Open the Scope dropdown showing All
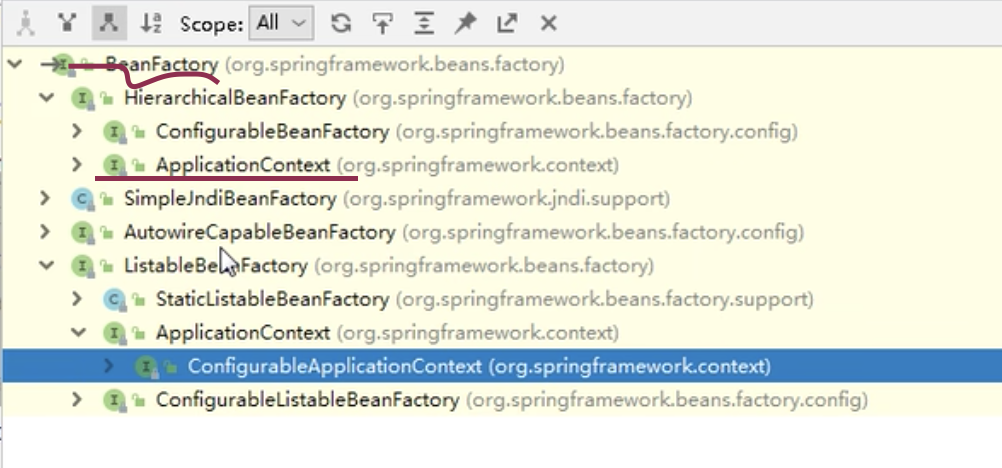The image size is (1002, 468). [281, 24]
